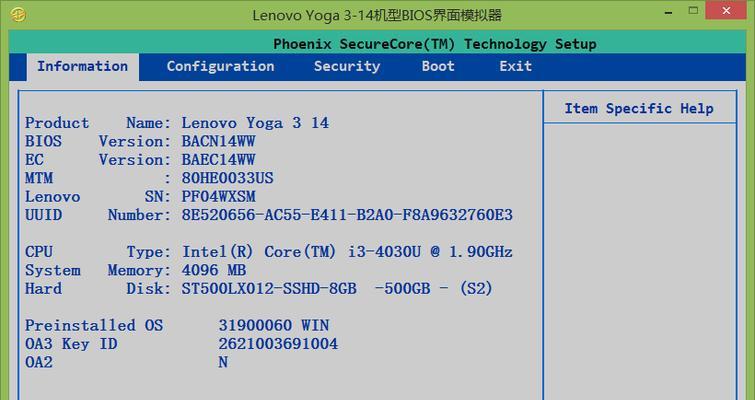
Task: Click EC version value BAEC14WW
Action: tap(218, 160)
